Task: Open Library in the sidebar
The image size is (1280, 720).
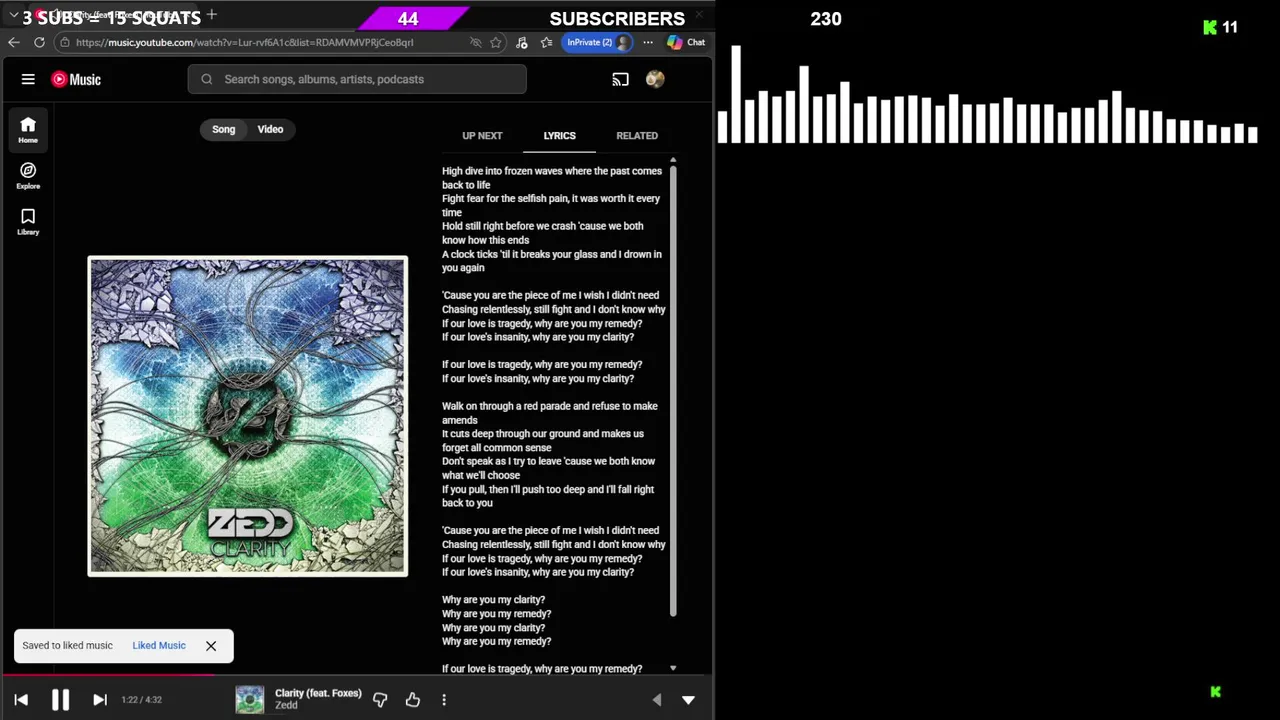Action: point(28,222)
